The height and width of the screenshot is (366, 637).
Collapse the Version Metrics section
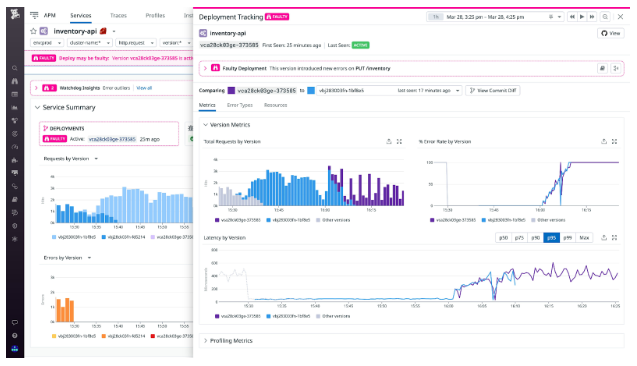(205, 125)
